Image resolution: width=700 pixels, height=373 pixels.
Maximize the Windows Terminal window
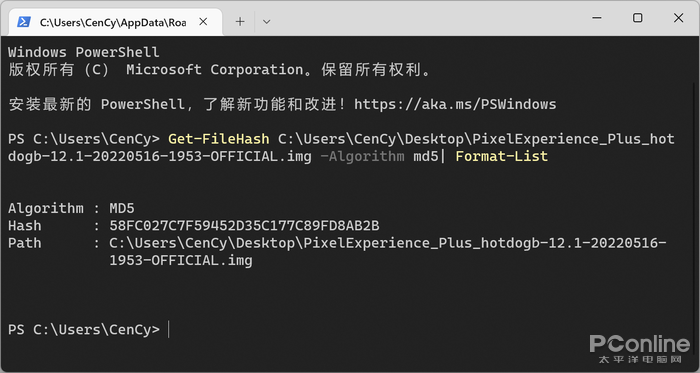(638, 18)
